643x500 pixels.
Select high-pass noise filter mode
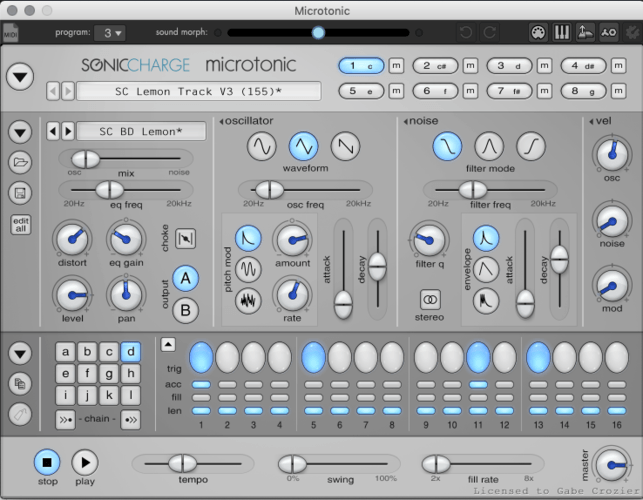(x=531, y=146)
